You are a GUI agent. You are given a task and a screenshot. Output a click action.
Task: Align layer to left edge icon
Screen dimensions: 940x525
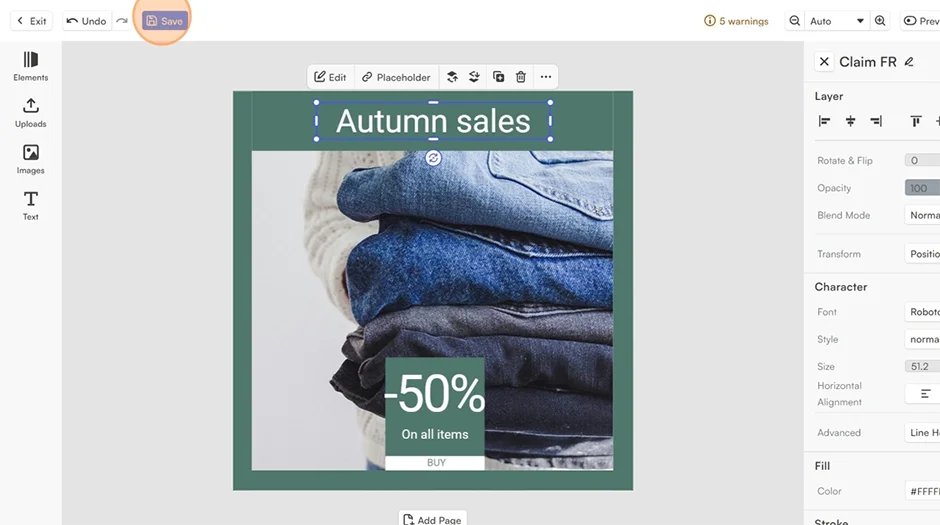point(824,122)
